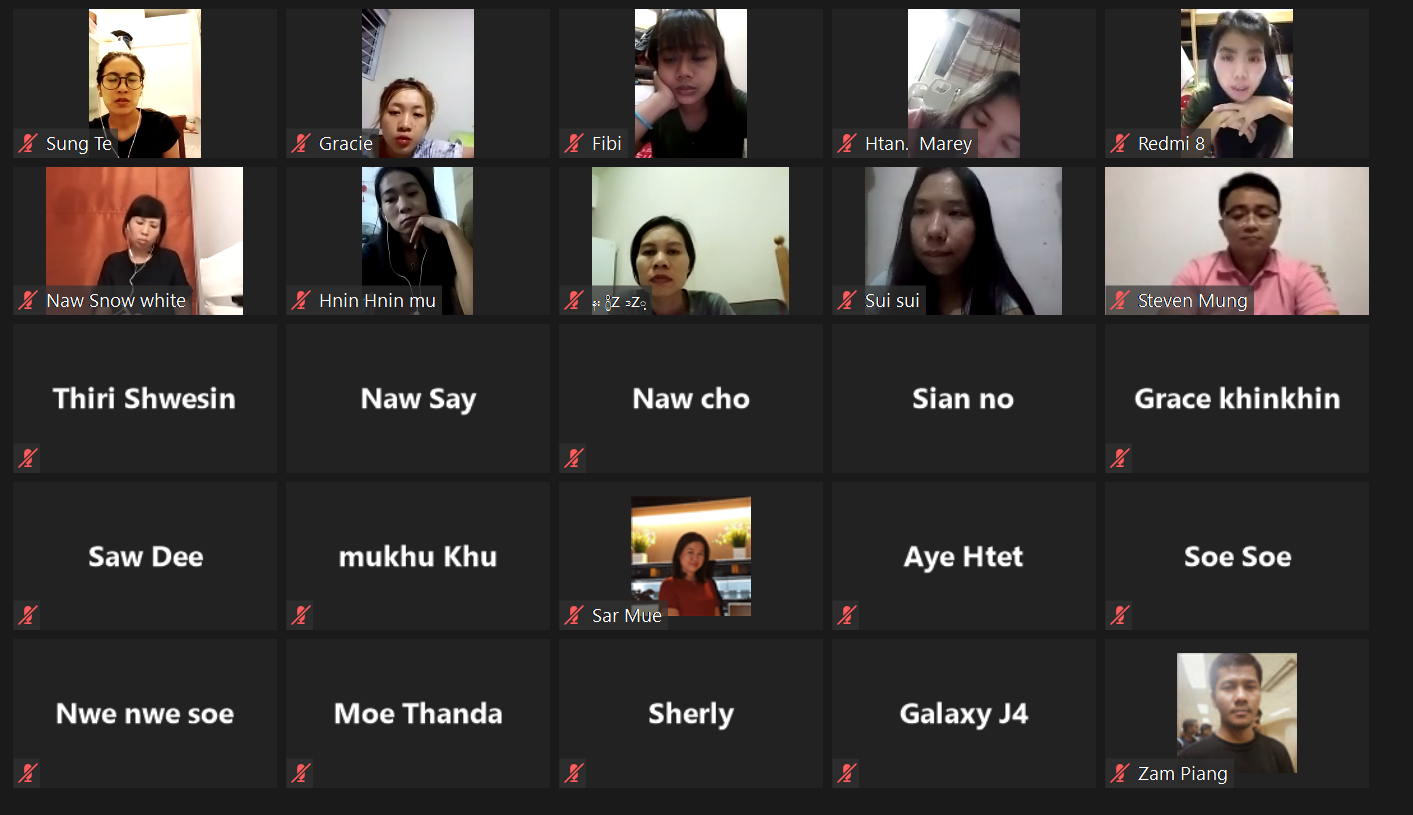
Task: Click the muted mic icon next to Fibi
Action: click(574, 144)
